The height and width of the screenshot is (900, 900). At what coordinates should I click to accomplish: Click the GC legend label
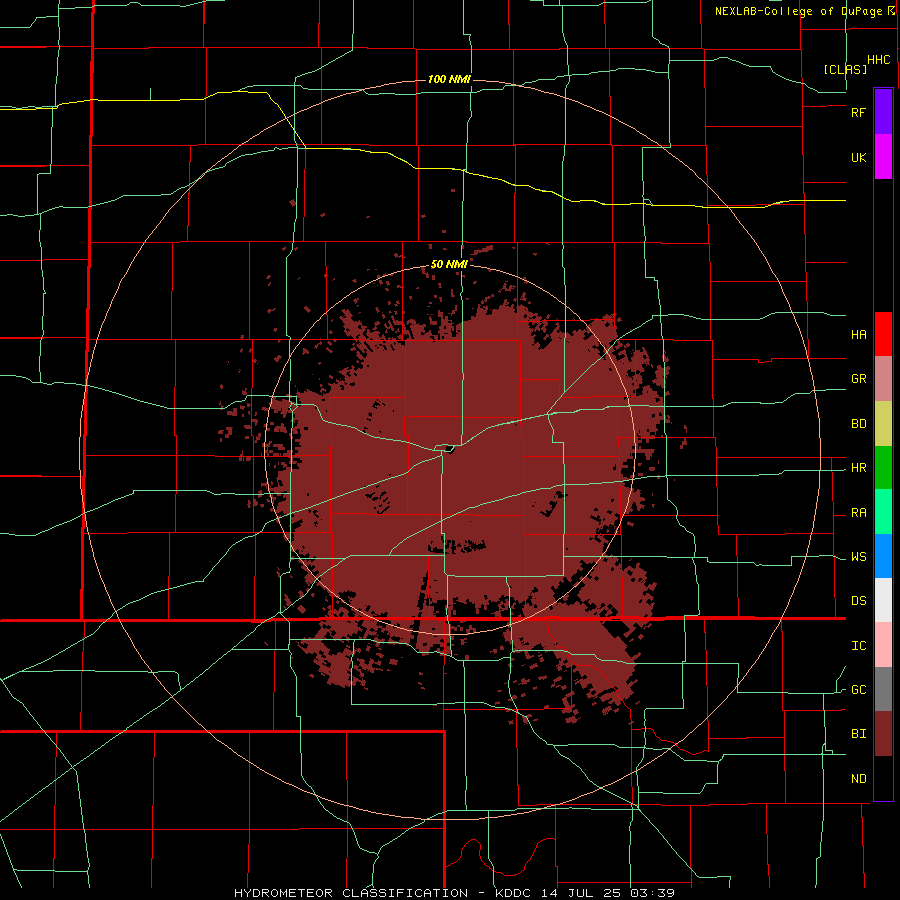[x=858, y=689]
